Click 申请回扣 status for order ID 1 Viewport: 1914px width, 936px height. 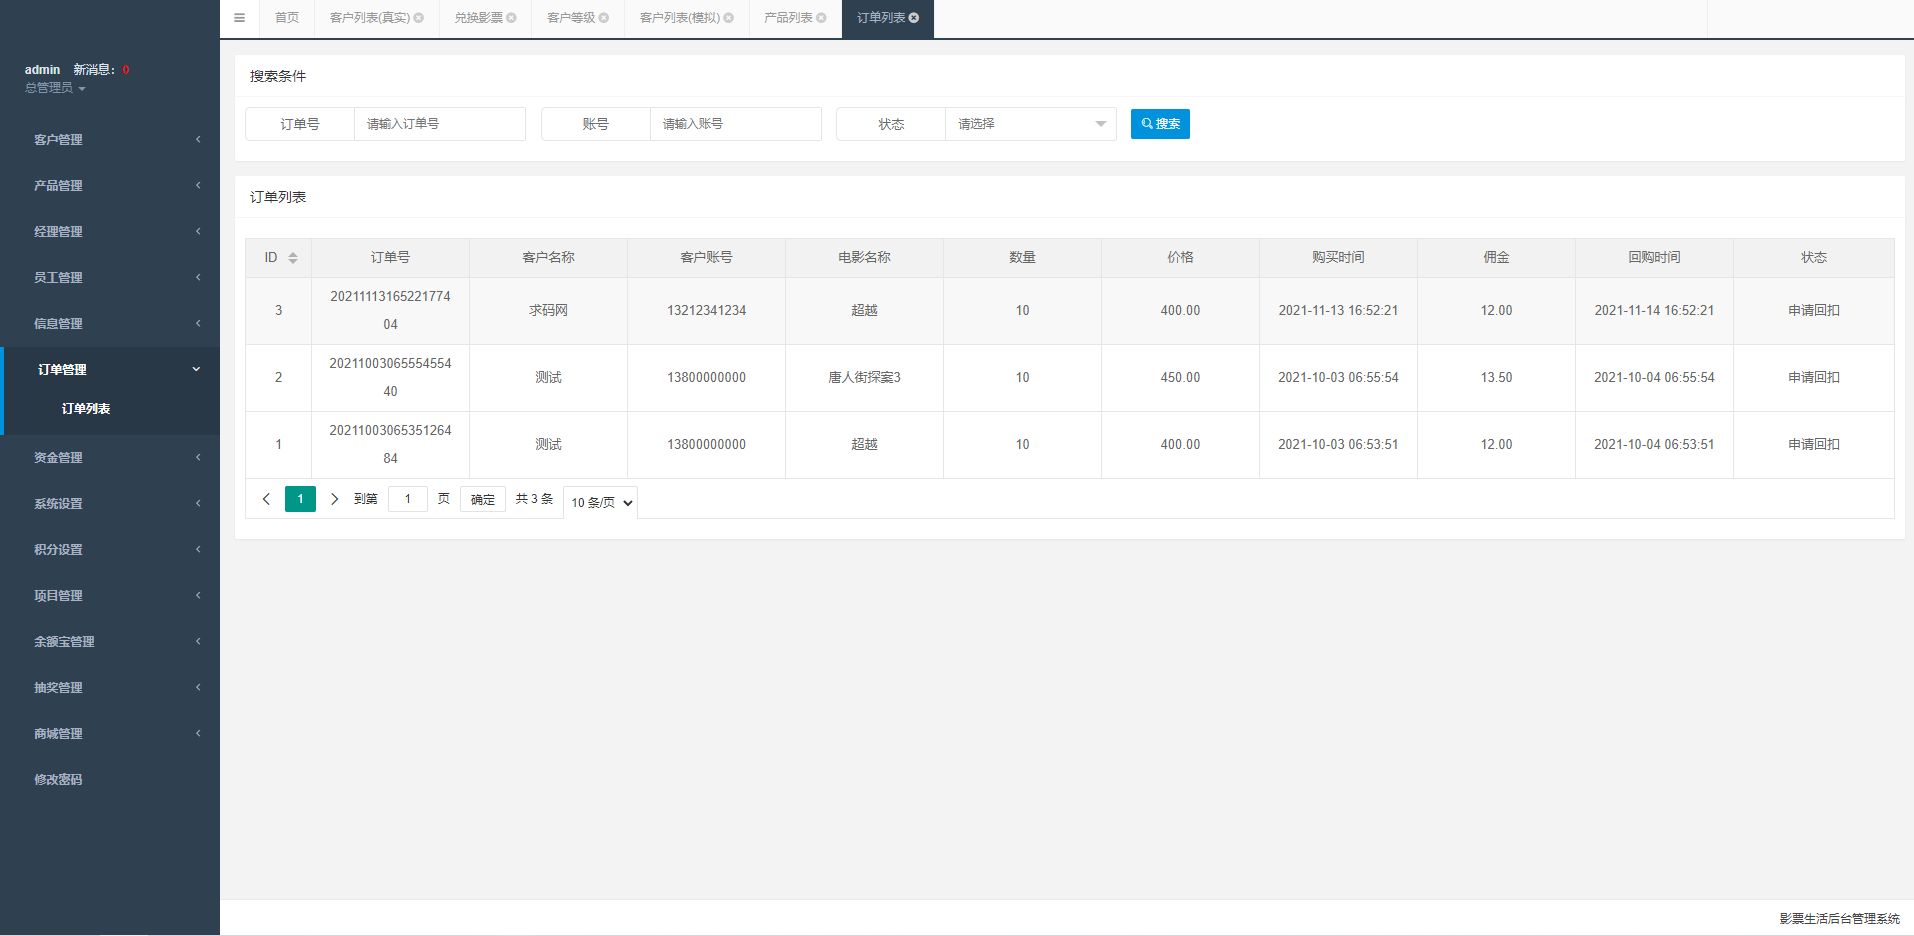click(x=1814, y=445)
